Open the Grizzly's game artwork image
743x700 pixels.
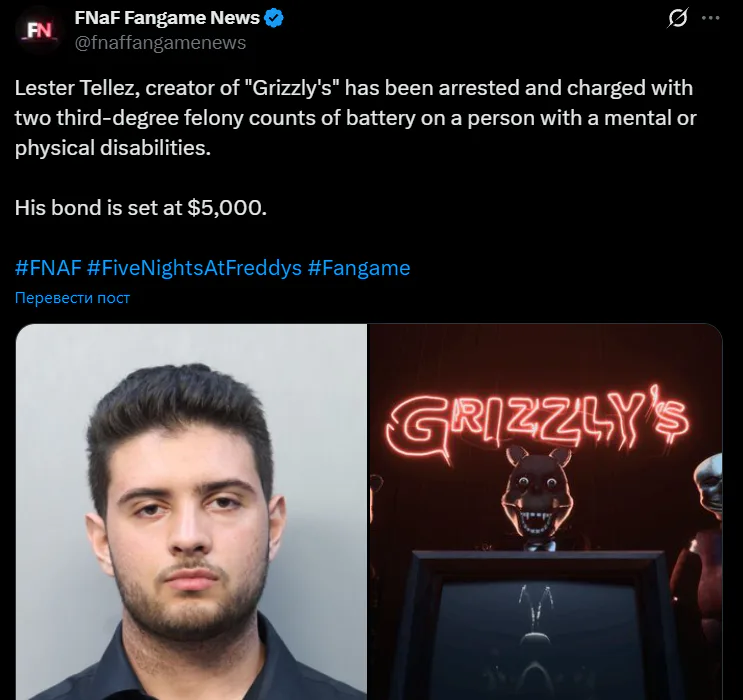click(545, 512)
